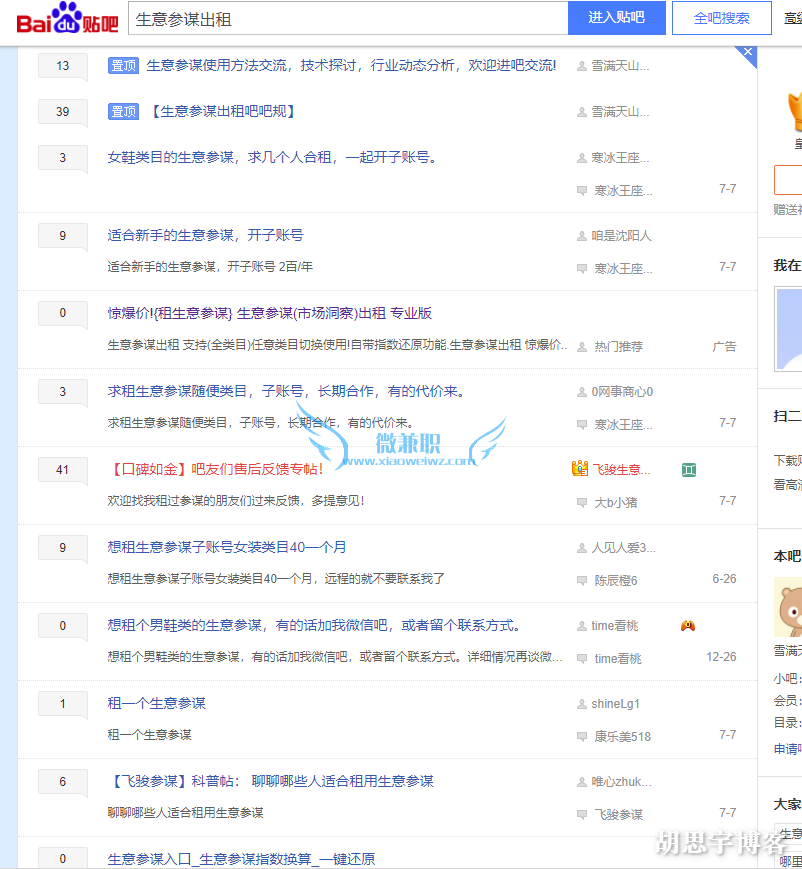802x869 pixels.
Task: Click author name 0网事商心0
Action: pos(621,392)
